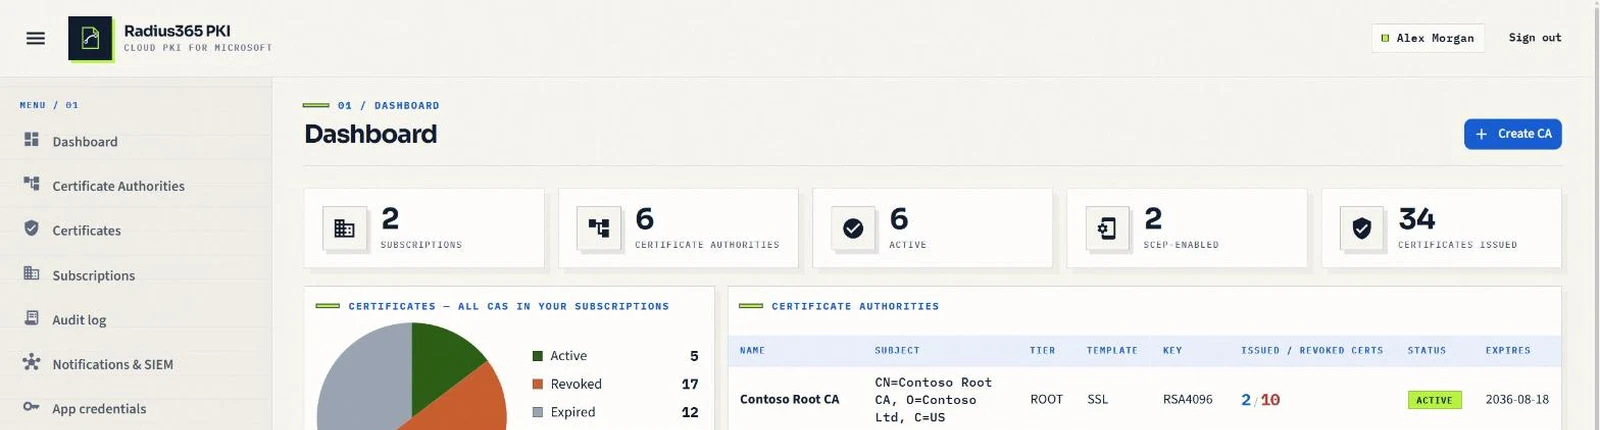This screenshot has width=1600, height=430.
Task: Click the Radius365 PKI title
Action: point(177,31)
